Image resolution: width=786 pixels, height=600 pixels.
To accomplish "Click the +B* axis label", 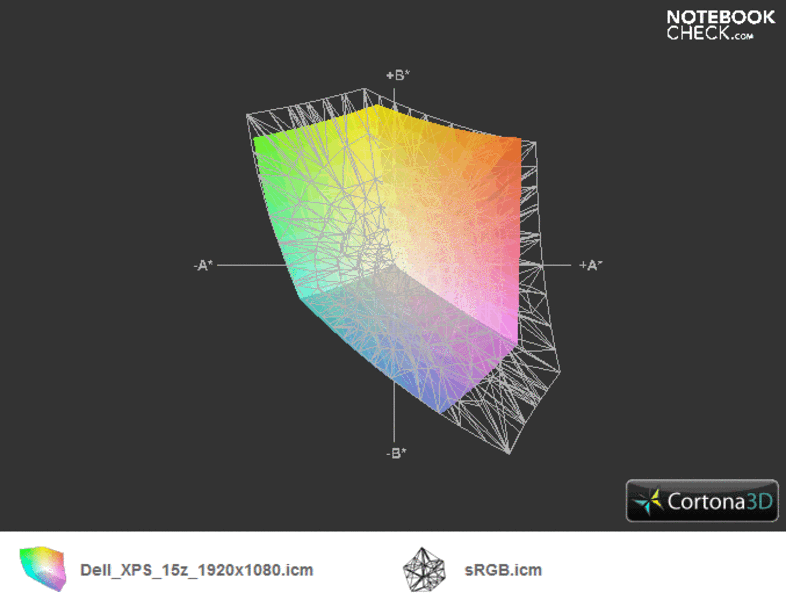I will point(398,75).
